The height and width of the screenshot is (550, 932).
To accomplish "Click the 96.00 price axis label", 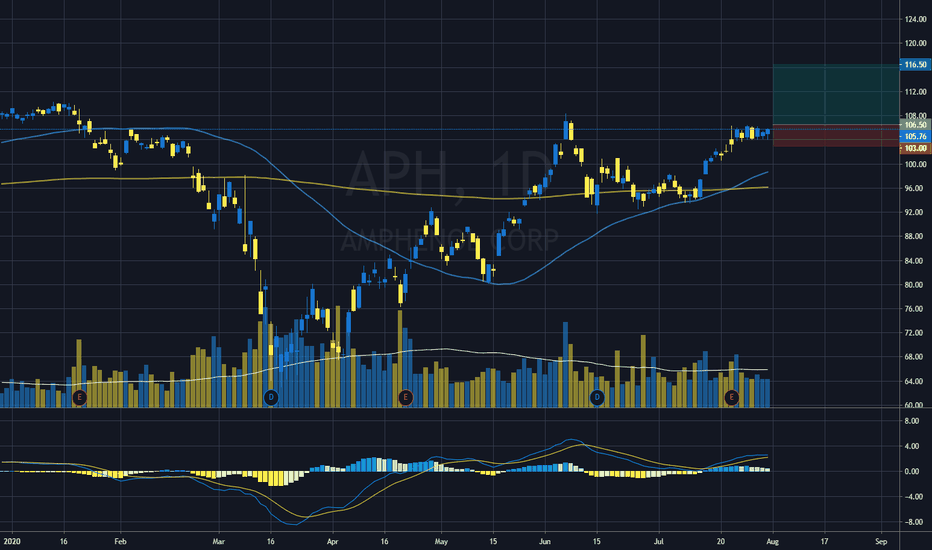I will pyautogui.click(x=915, y=188).
